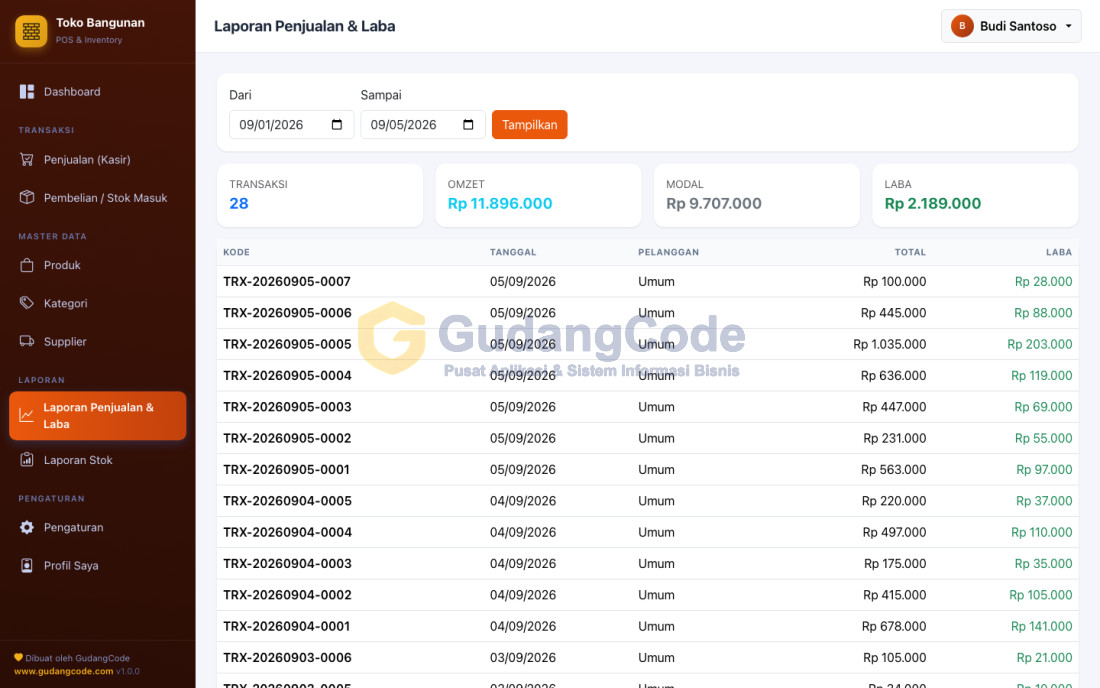The height and width of the screenshot is (688, 1100).
Task: Visit the www.gudangcode.com link
Action: coord(63,671)
